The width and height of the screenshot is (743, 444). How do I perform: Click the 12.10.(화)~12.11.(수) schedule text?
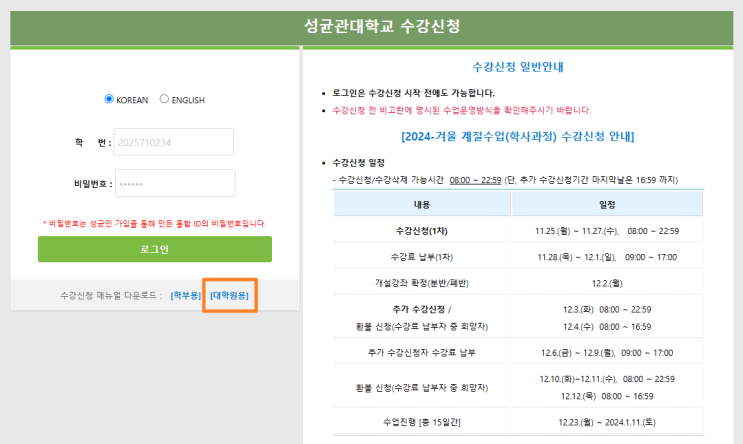(x=607, y=379)
